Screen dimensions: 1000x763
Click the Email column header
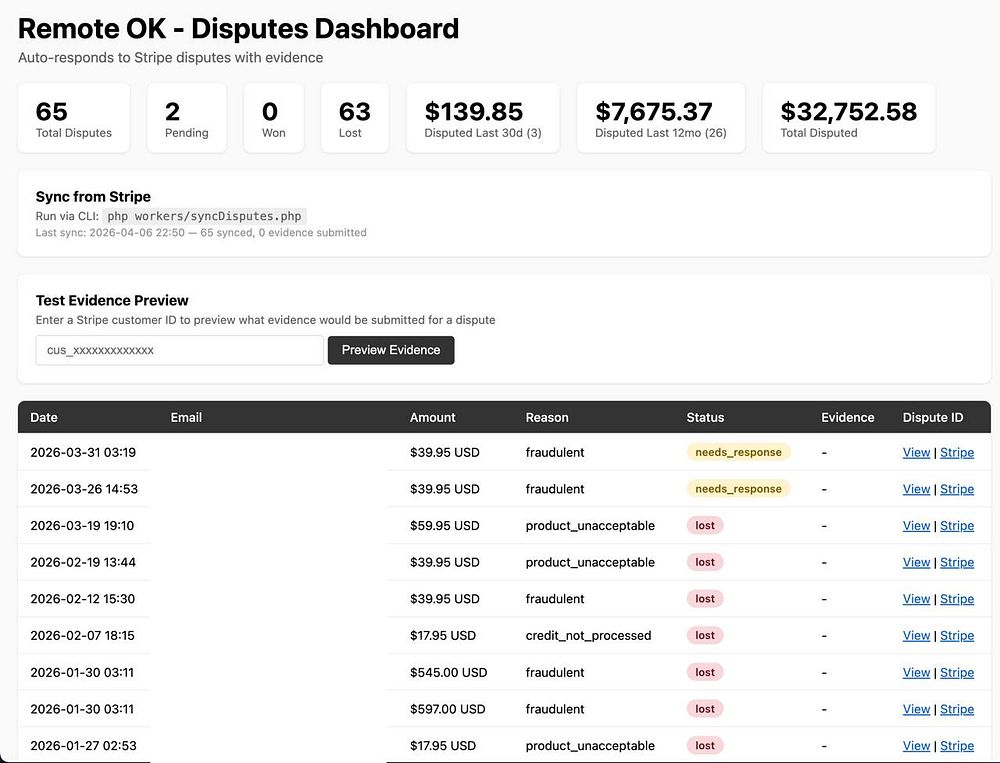pos(186,417)
